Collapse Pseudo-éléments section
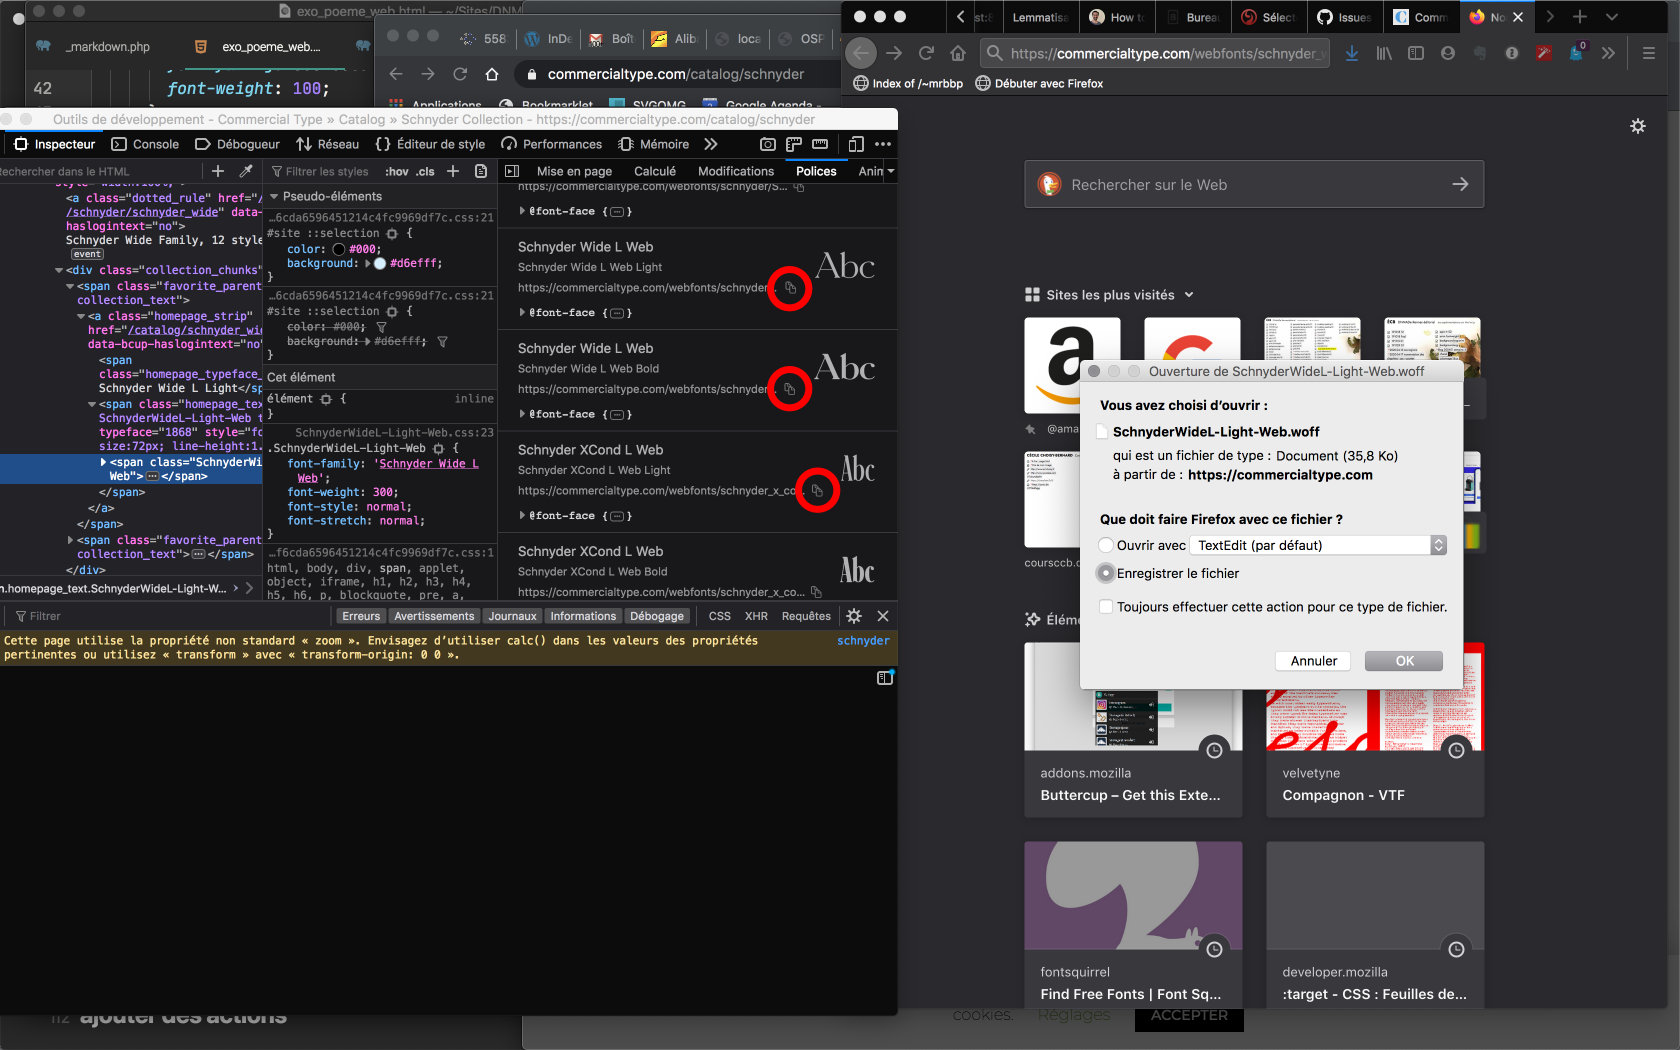 (x=274, y=197)
